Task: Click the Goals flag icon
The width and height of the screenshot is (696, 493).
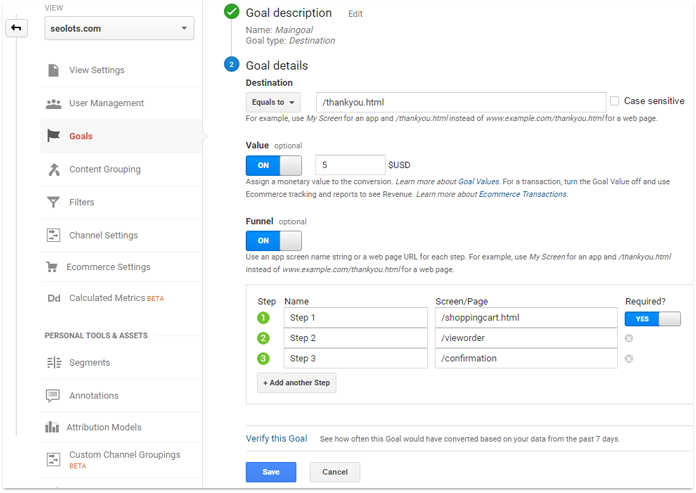Action: pos(53,136)
